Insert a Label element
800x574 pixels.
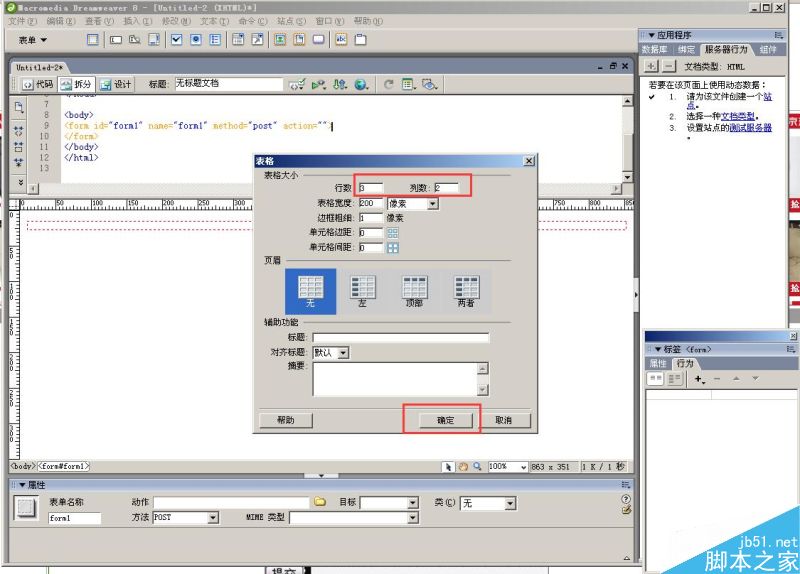point(341,40)
